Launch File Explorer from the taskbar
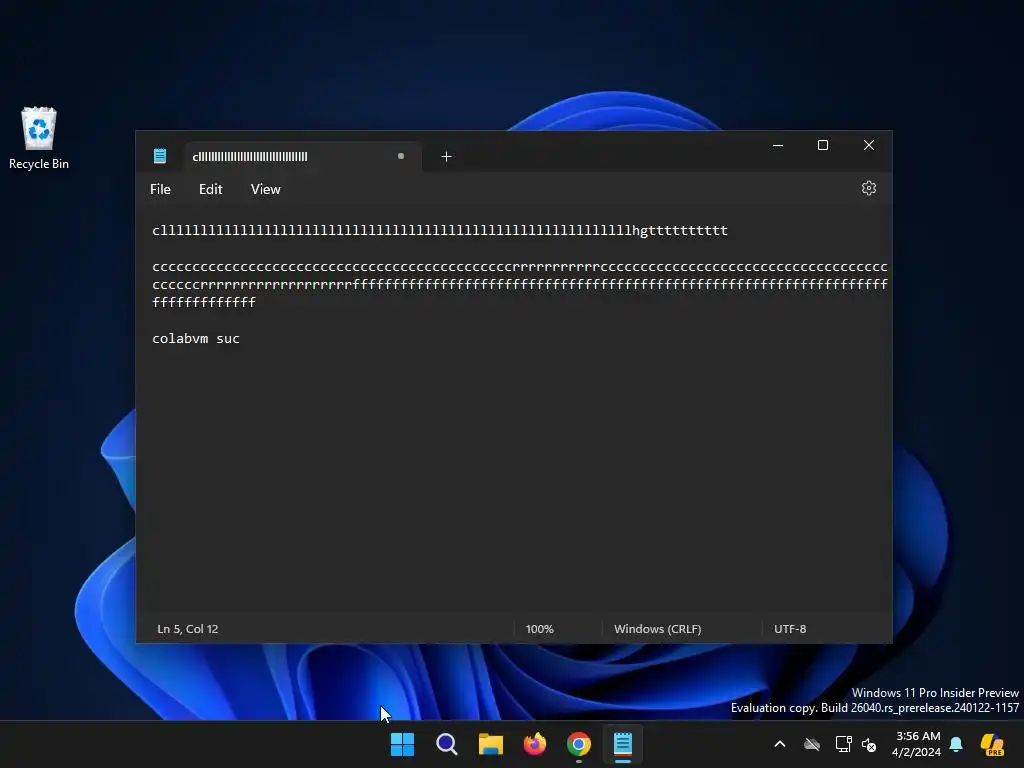The height and width of the screenshot is (768, 1024). point(490,744)
